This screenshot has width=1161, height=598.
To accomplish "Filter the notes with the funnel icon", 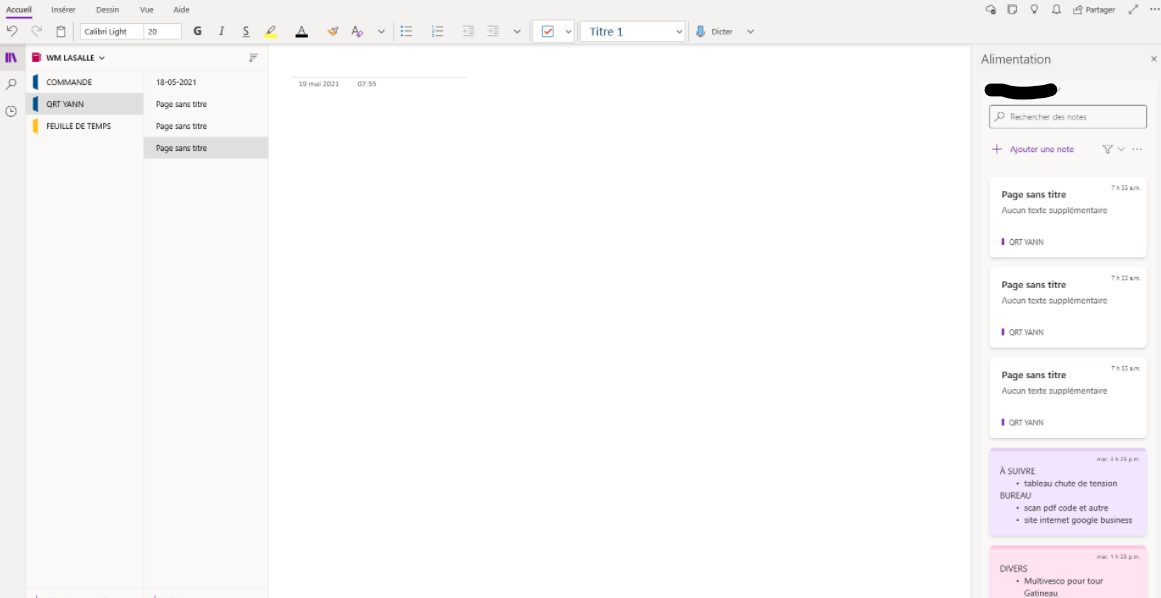I will (1107, 149).
